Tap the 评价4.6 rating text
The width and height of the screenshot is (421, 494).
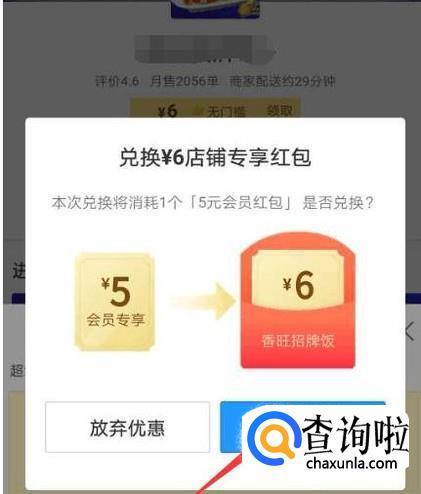(x=117, y=81)
